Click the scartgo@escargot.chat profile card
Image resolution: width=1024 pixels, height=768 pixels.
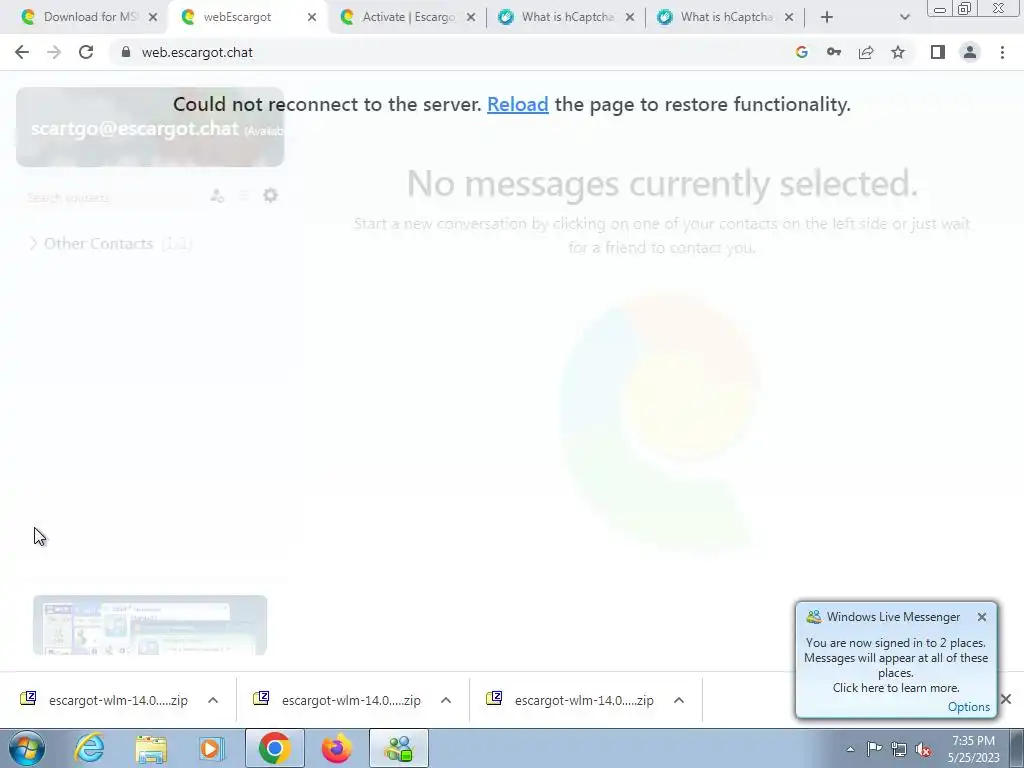[150, 127]
